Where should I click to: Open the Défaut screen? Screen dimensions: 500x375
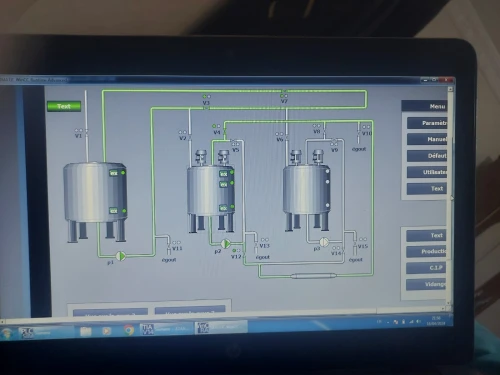point(427,156)
